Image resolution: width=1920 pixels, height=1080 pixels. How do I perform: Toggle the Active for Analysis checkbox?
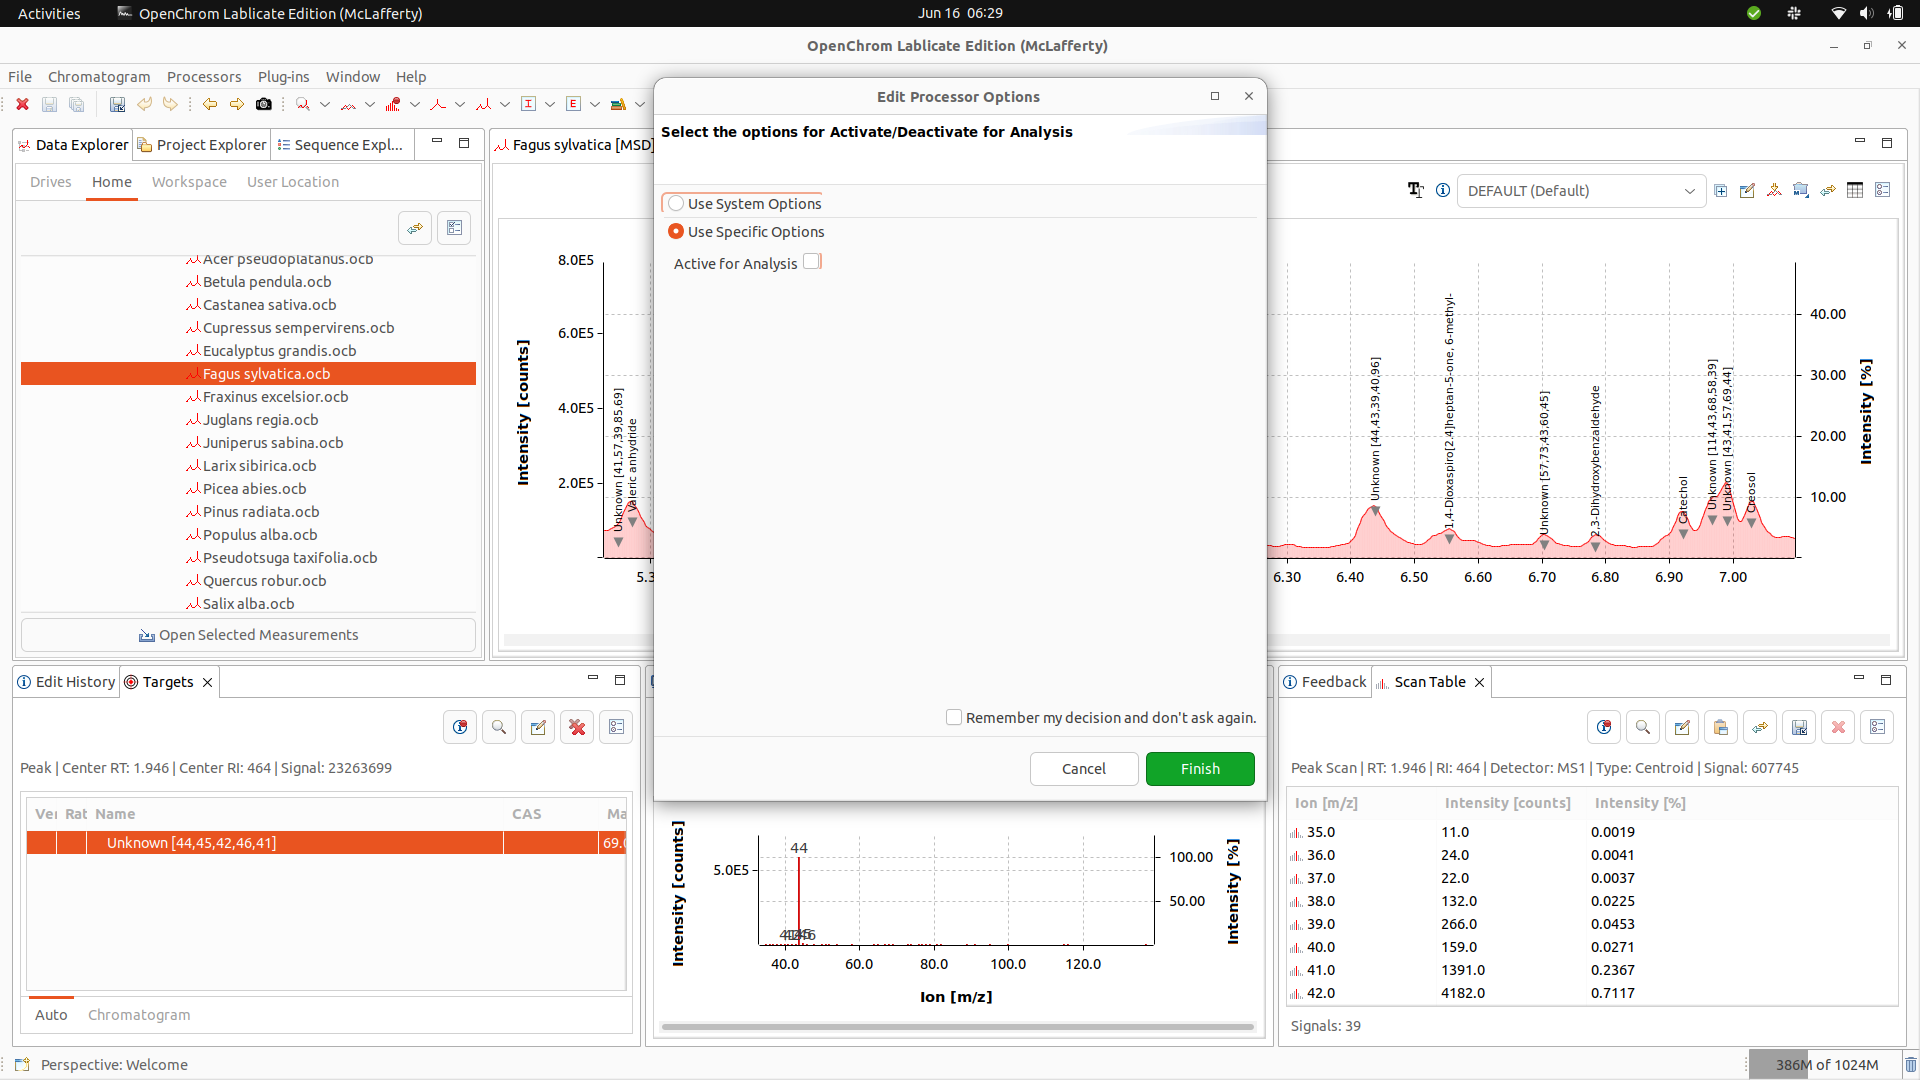tap(812, 262)
